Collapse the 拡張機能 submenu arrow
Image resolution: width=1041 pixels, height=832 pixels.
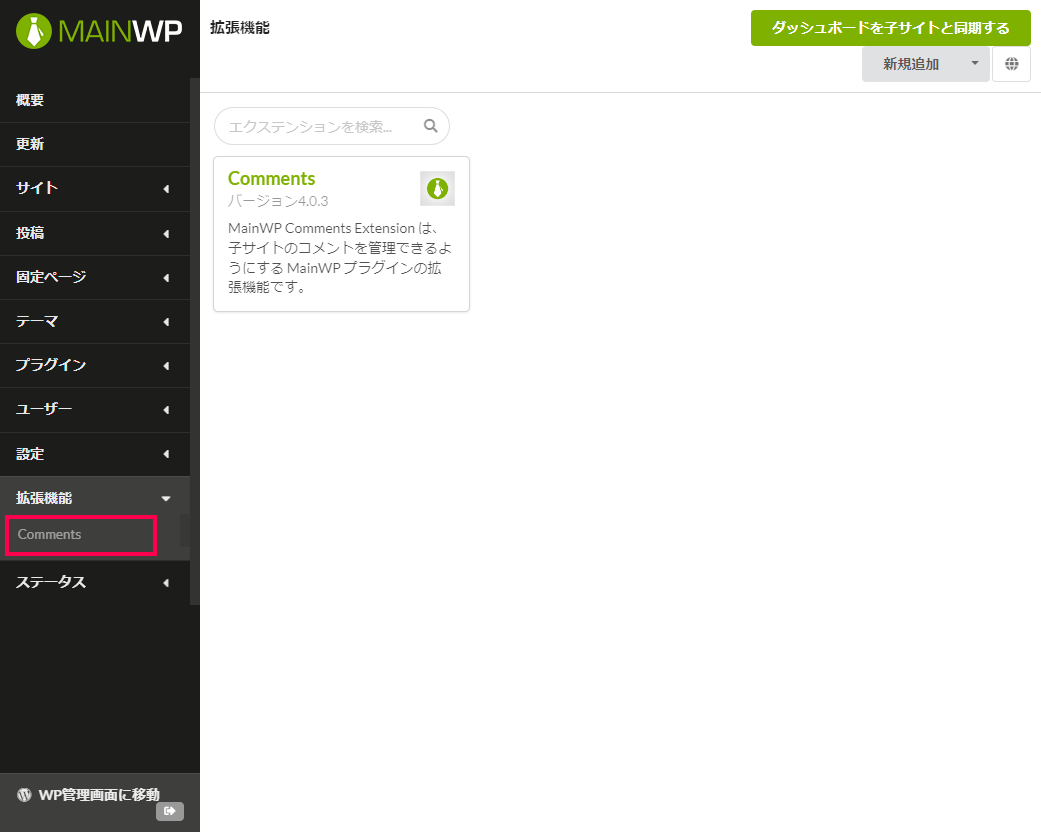click(x=166, y=499)
